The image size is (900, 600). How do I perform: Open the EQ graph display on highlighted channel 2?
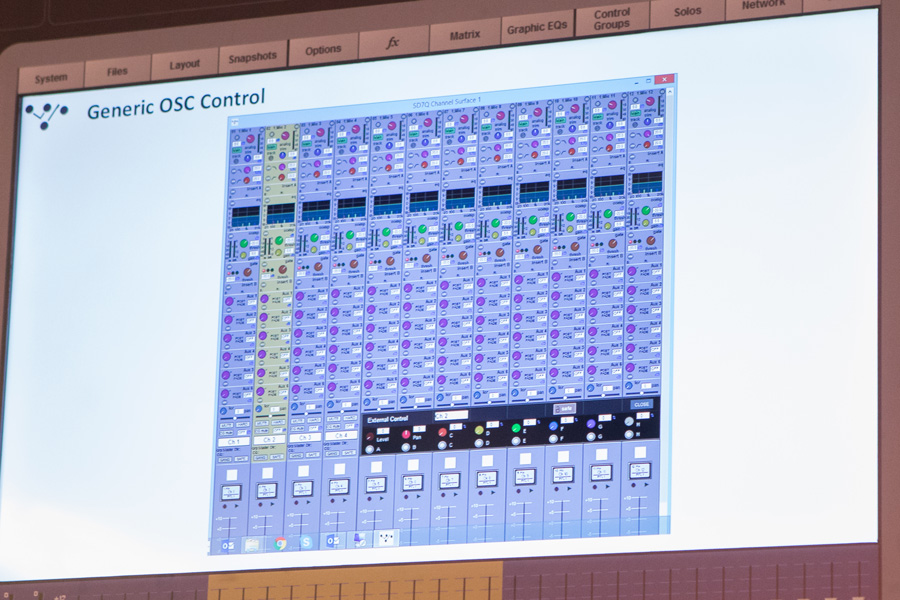(x=281, y=213)
